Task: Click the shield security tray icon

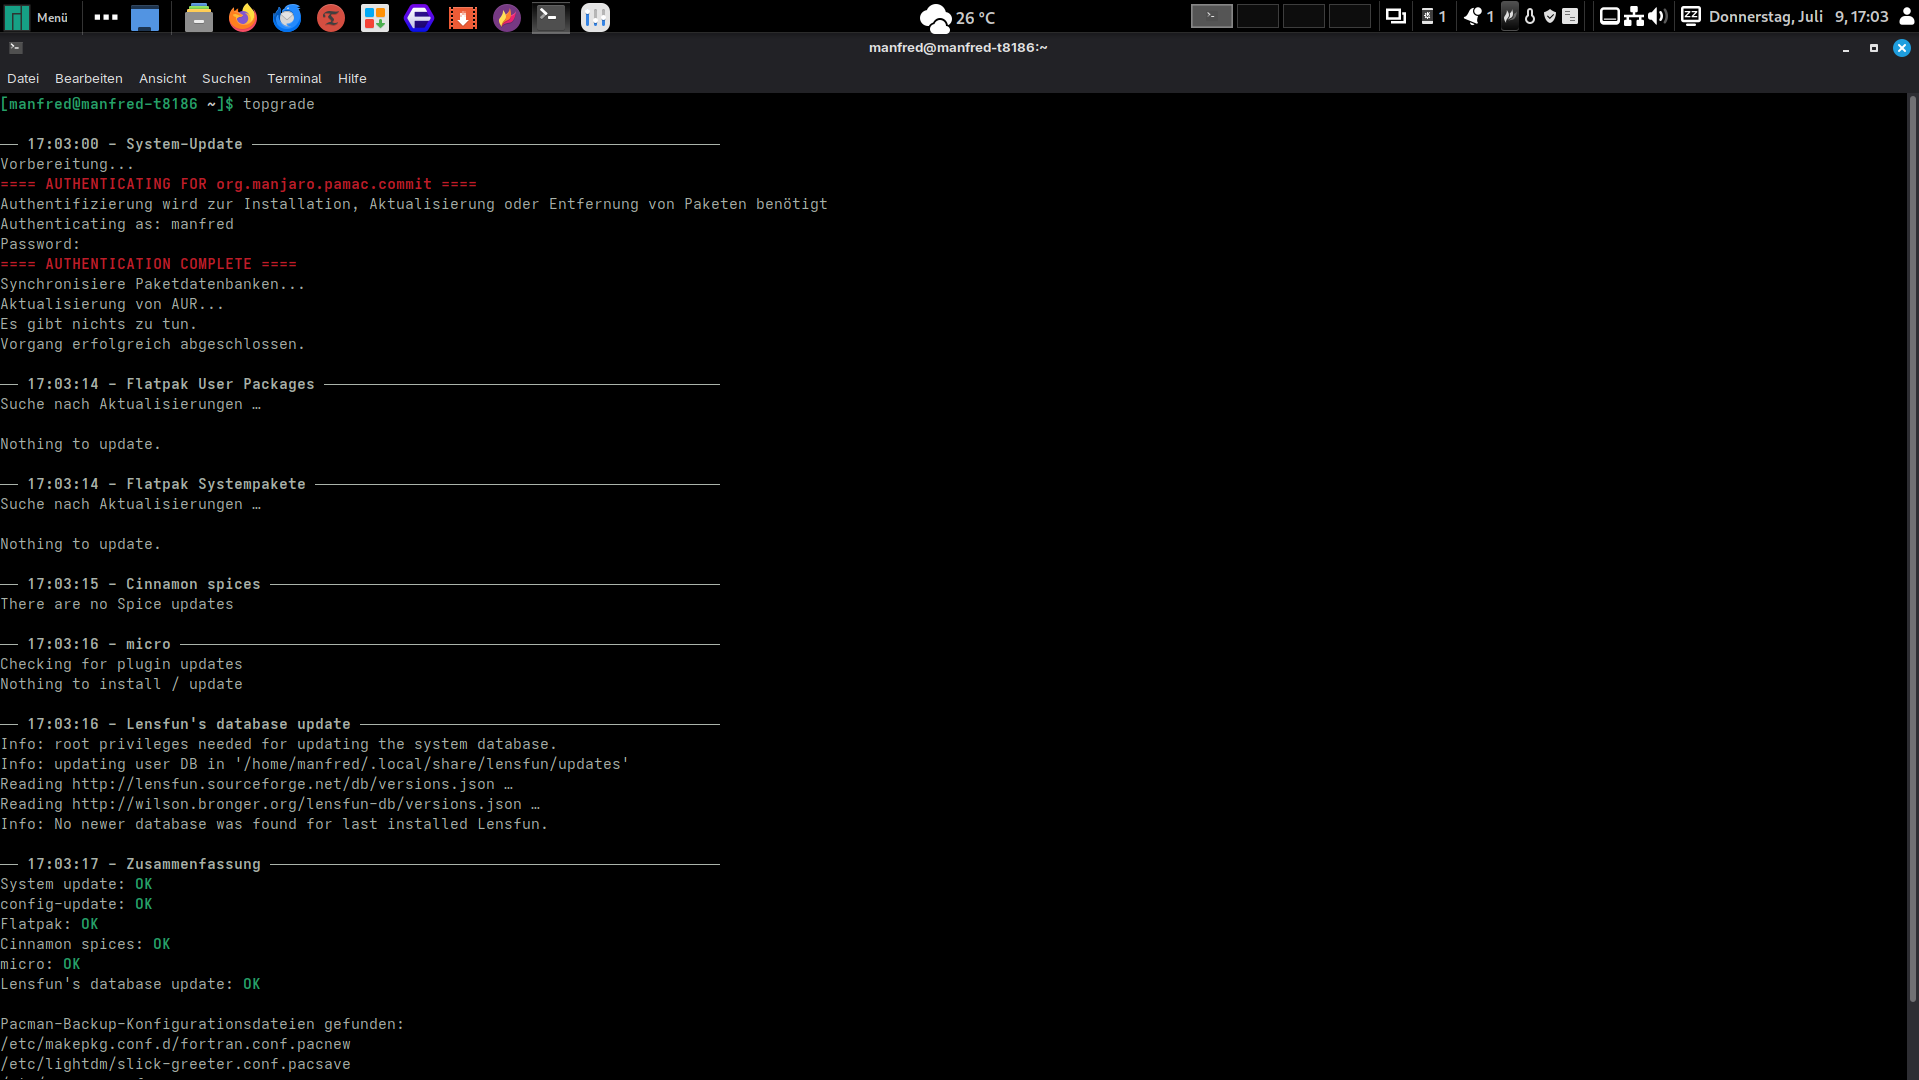Action: pyautogui.click(x=1550, y=16)
